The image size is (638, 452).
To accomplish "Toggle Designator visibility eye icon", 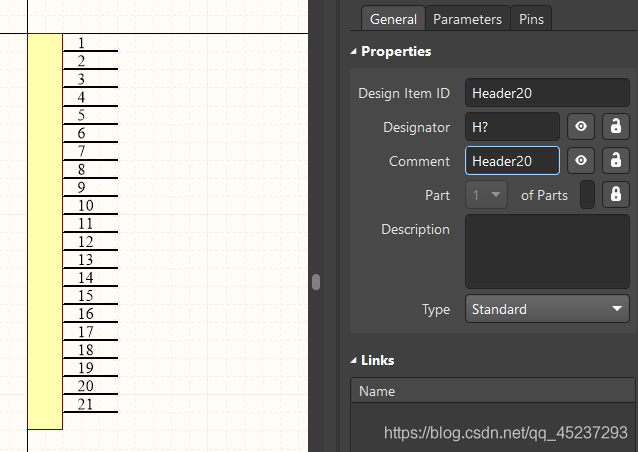I will point(581,127).
